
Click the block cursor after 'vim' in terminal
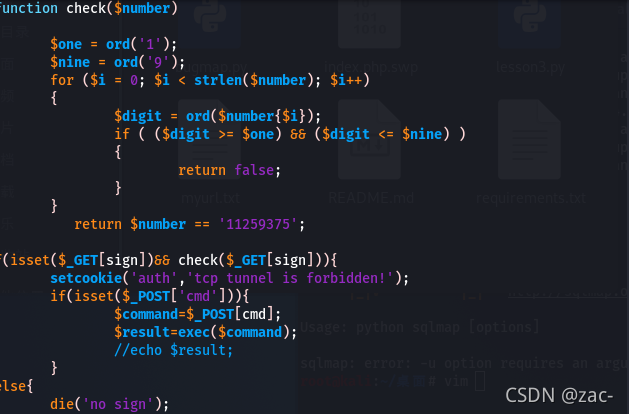point(480,381)
